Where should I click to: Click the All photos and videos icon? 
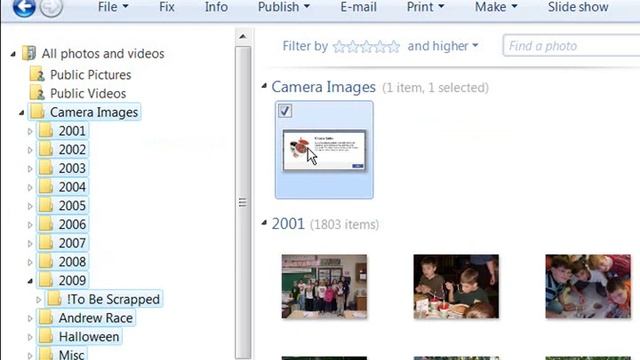point(29,53)
